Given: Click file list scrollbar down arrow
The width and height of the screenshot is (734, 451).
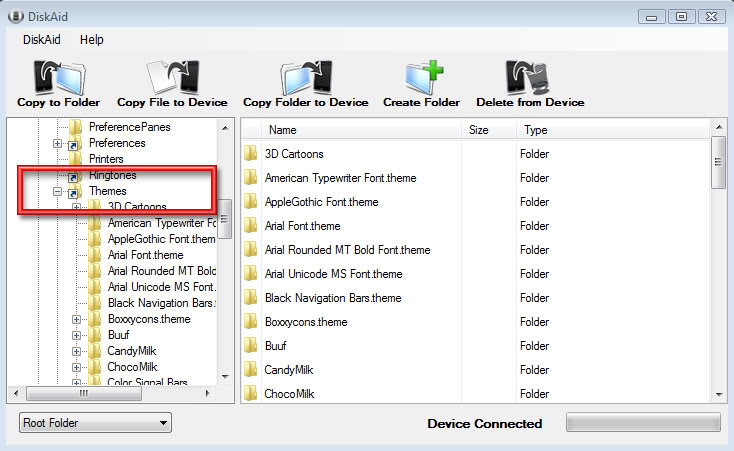Looking at the screenshot, I should (719, 395).
